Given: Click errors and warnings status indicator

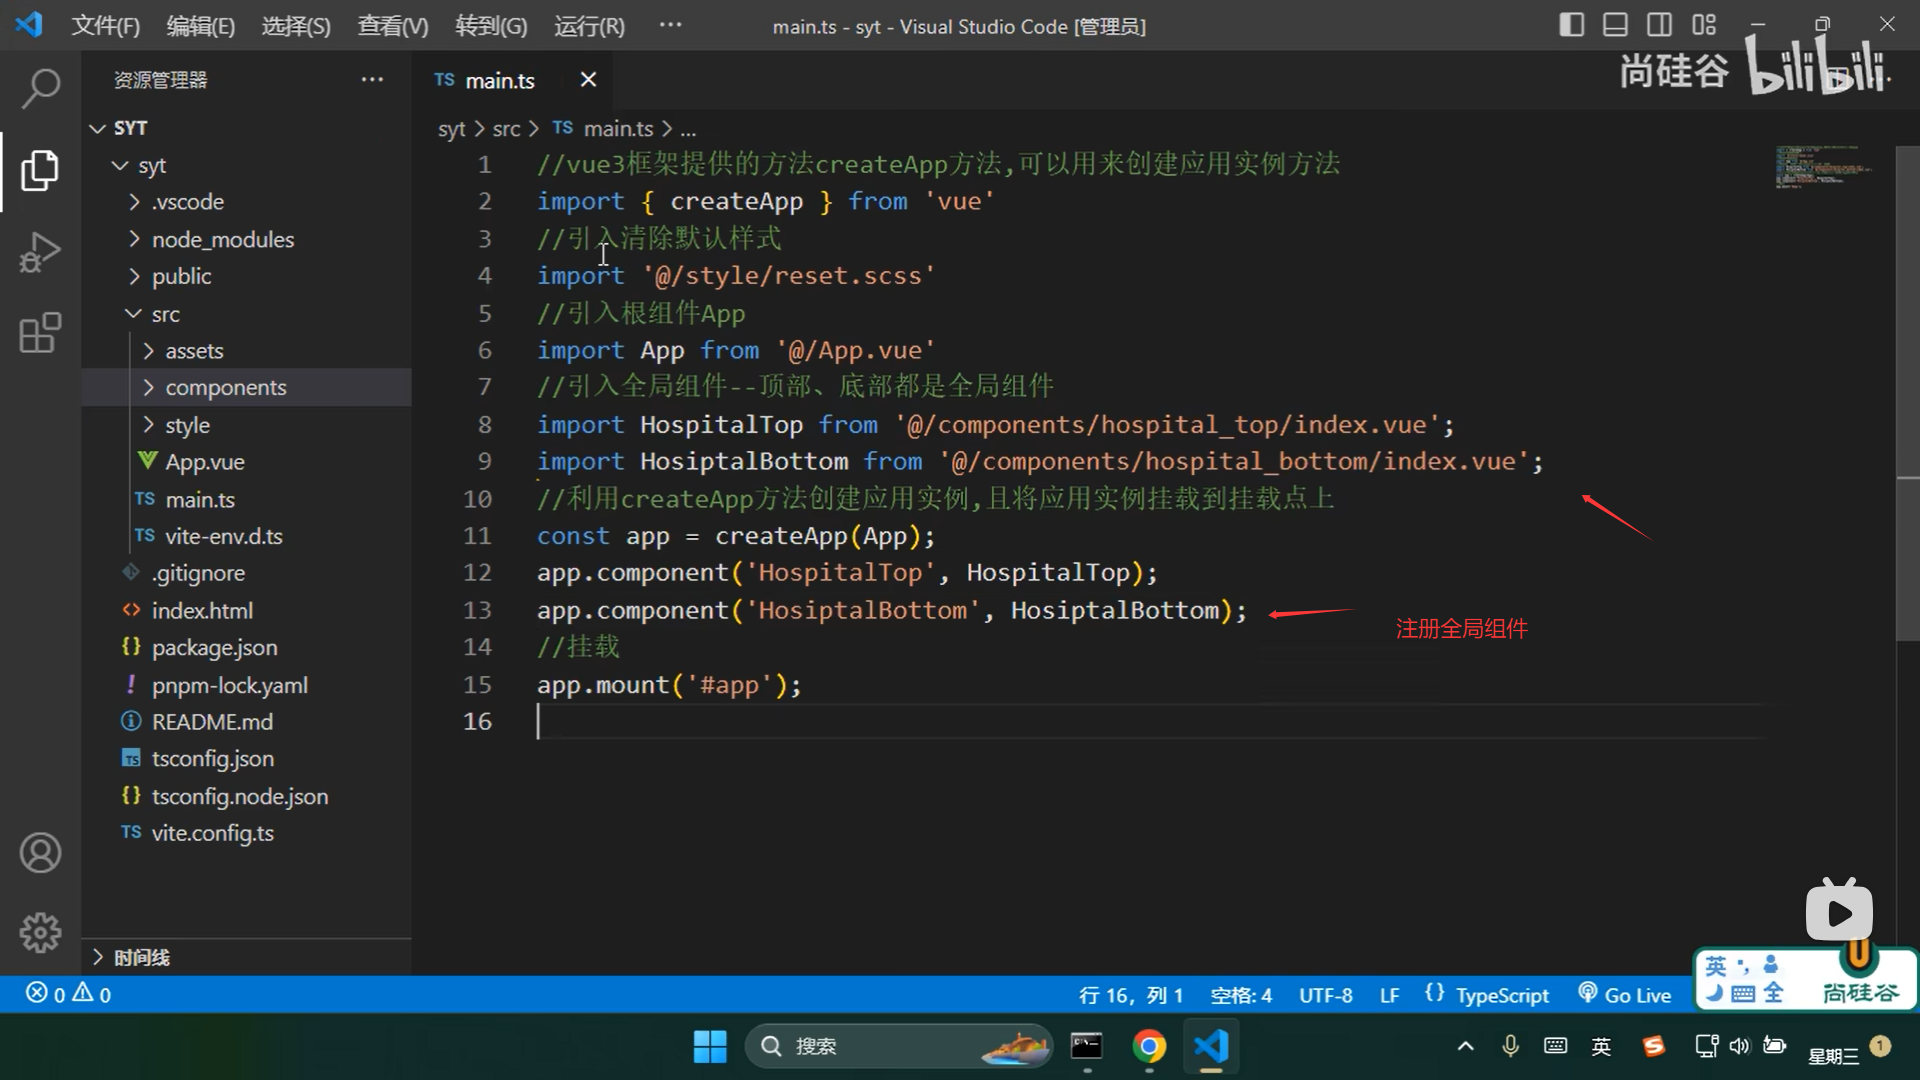Looking at the screenshot, I should coord(68,995).
